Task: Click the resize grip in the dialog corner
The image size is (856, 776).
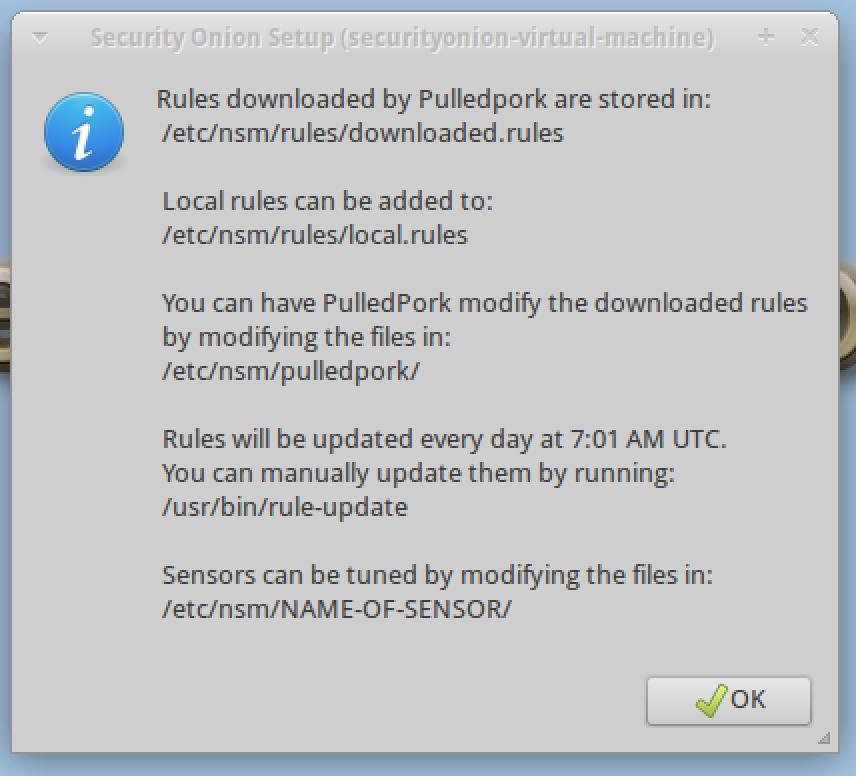Action: [x=823, y=740]
